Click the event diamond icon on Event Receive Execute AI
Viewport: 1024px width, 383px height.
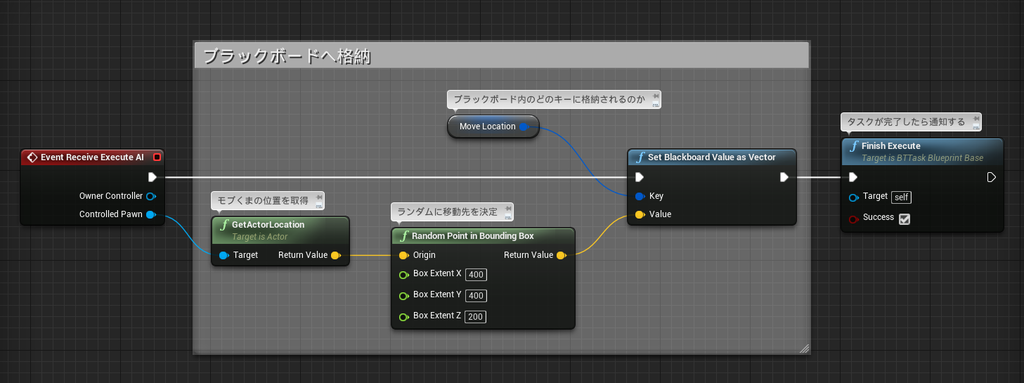click(x=31, y=157)
